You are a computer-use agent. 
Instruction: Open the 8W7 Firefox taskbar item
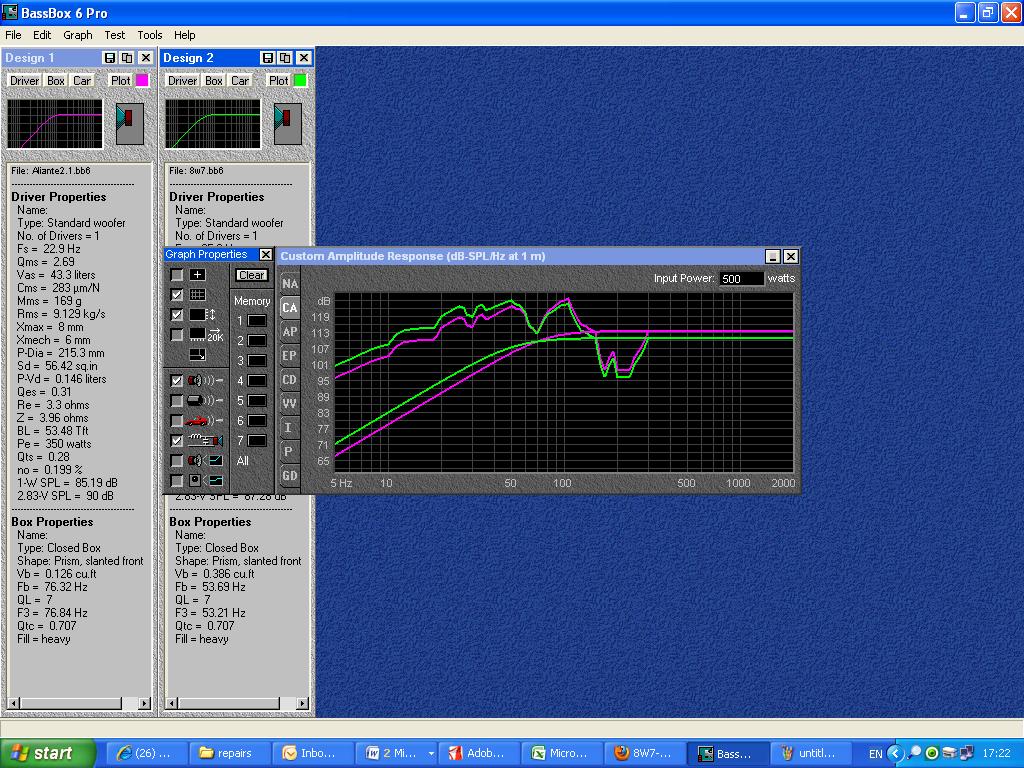point(644,753)
